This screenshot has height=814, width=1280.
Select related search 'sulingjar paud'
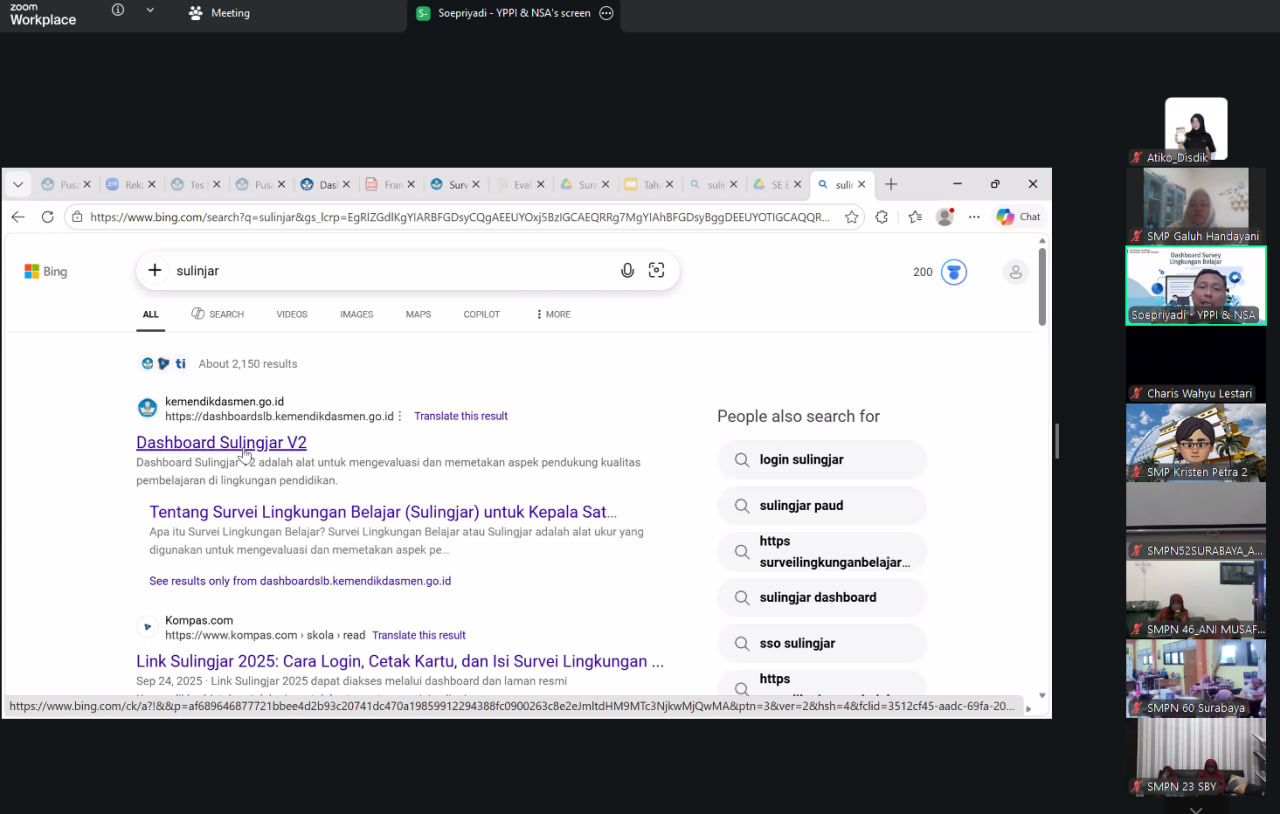(822, 506)
